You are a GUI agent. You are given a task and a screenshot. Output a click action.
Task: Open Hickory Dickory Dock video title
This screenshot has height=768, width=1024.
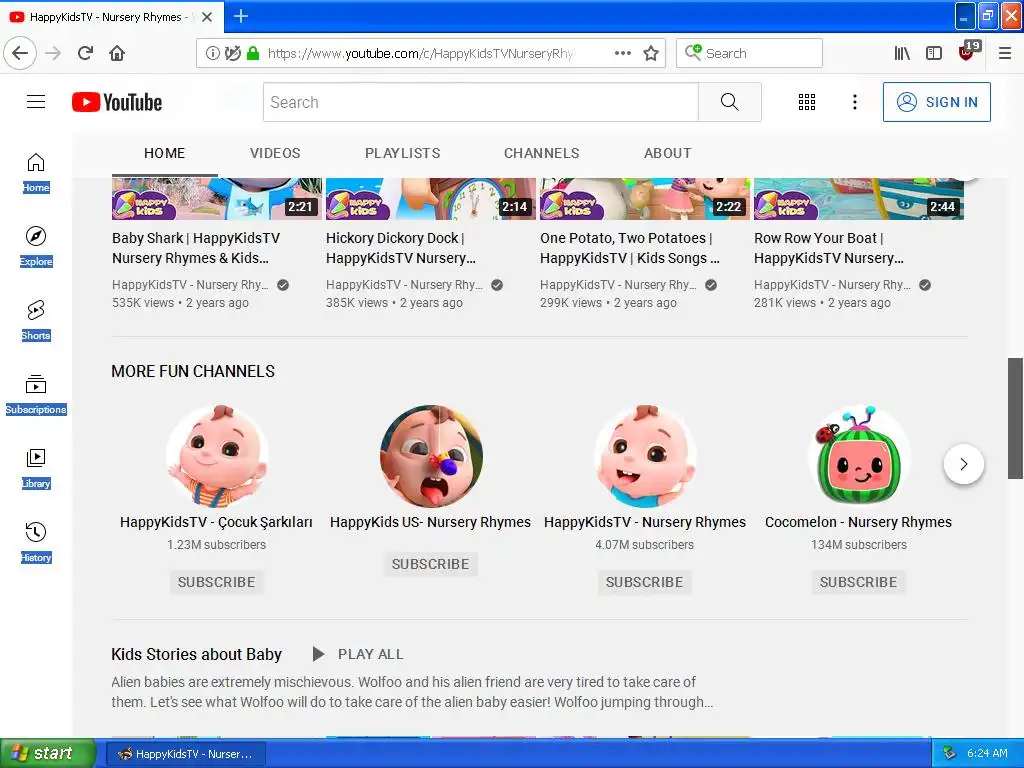click(x=401, y=248)
